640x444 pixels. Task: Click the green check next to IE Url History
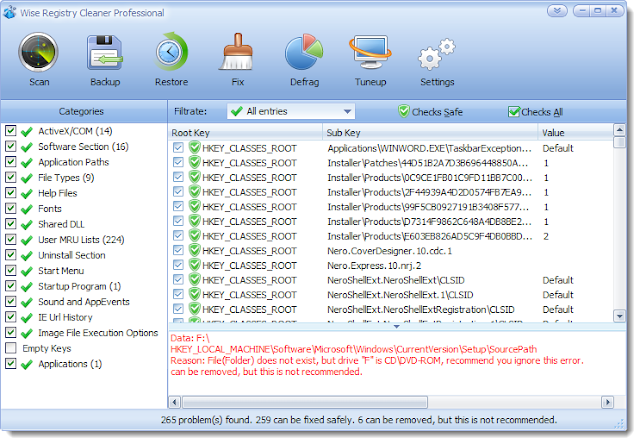point(27,317)
